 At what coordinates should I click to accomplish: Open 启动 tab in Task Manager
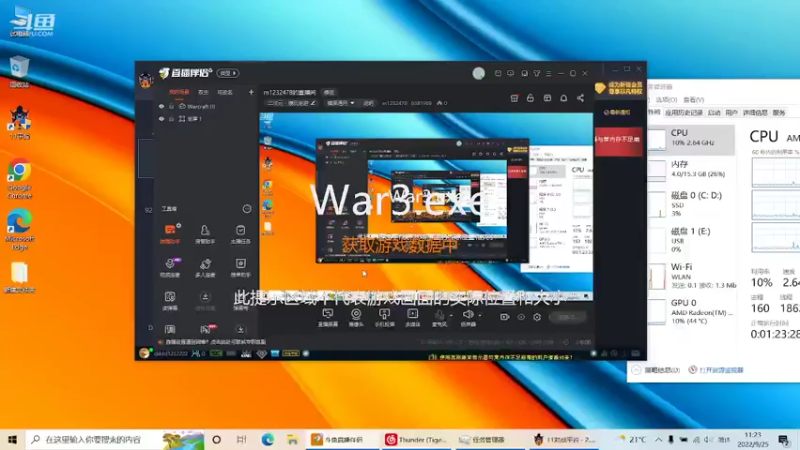(714, 113)
